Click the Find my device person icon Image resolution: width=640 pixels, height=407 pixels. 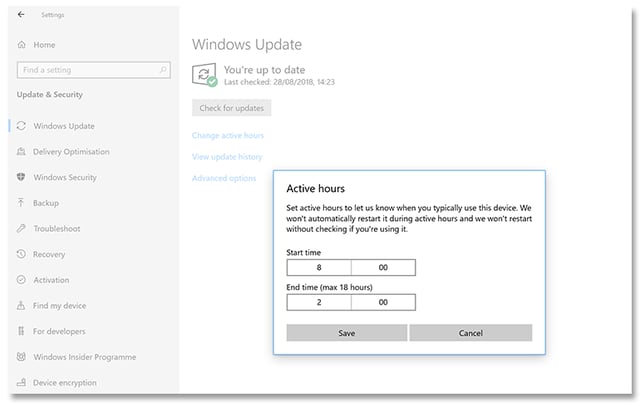tap(21, 305)
